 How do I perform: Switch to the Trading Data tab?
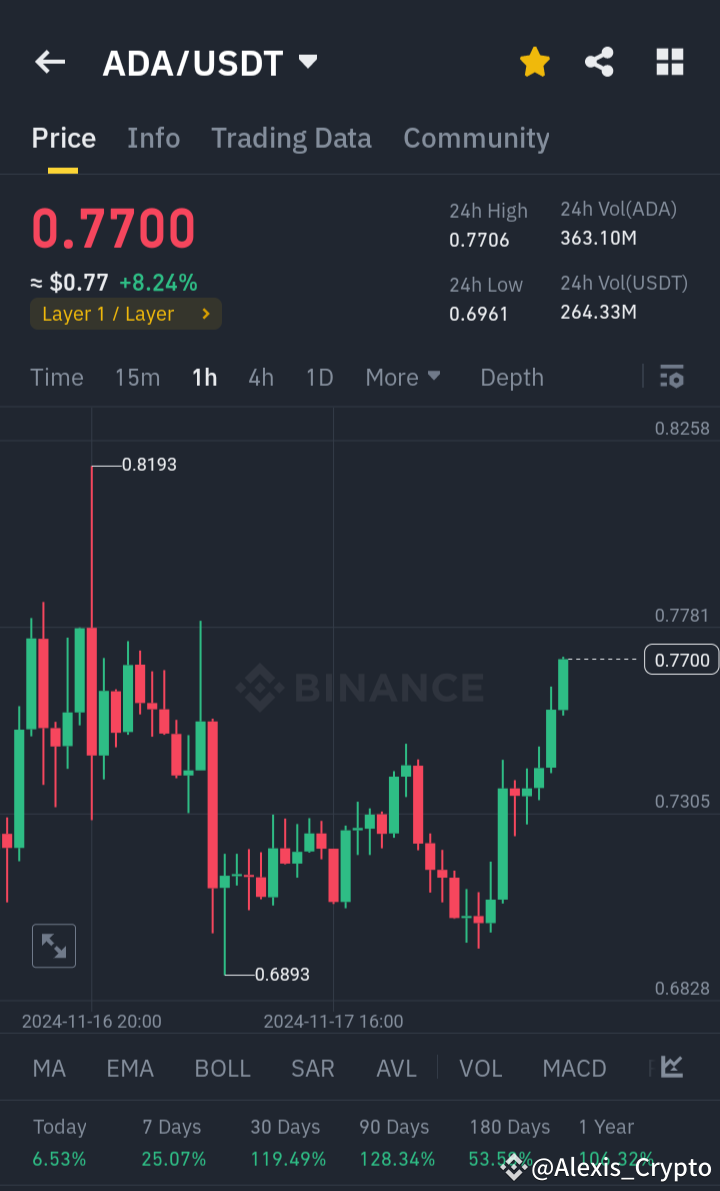291,138
